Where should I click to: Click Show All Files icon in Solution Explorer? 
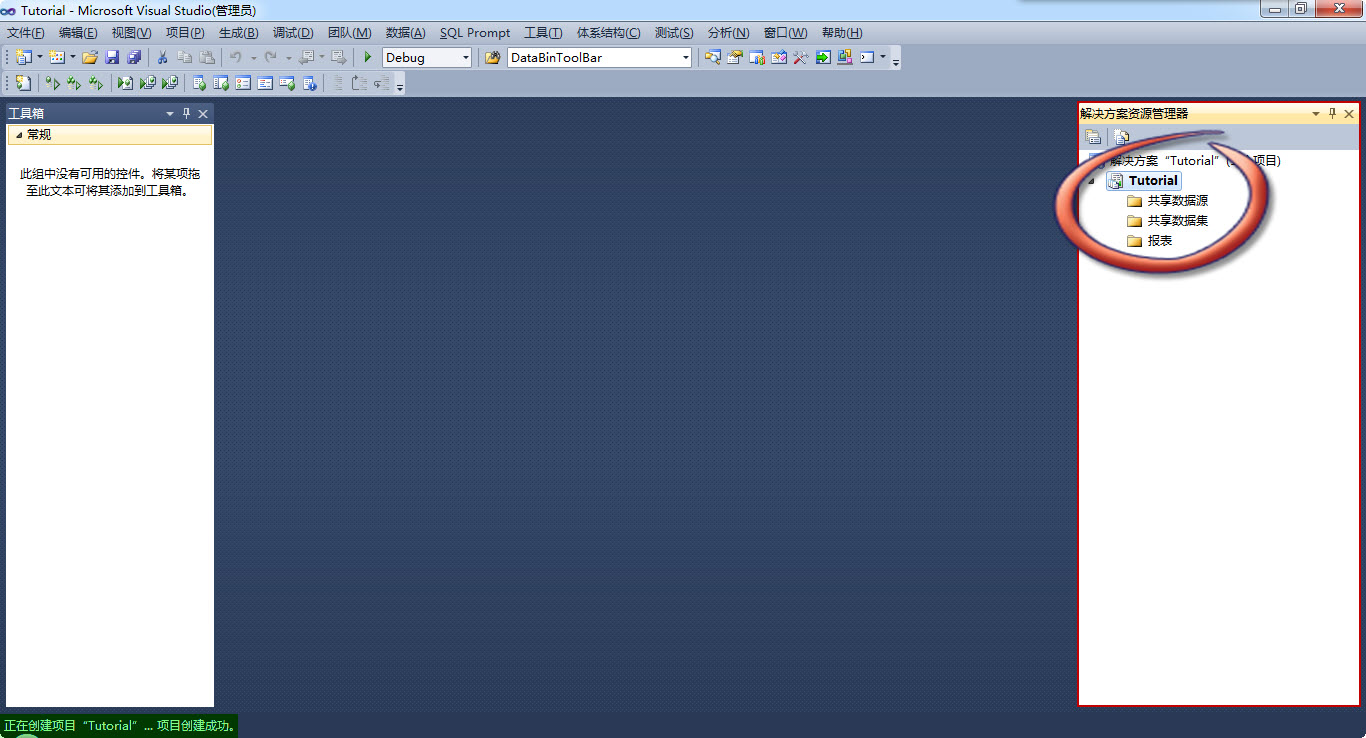(x=1121, y=137)
